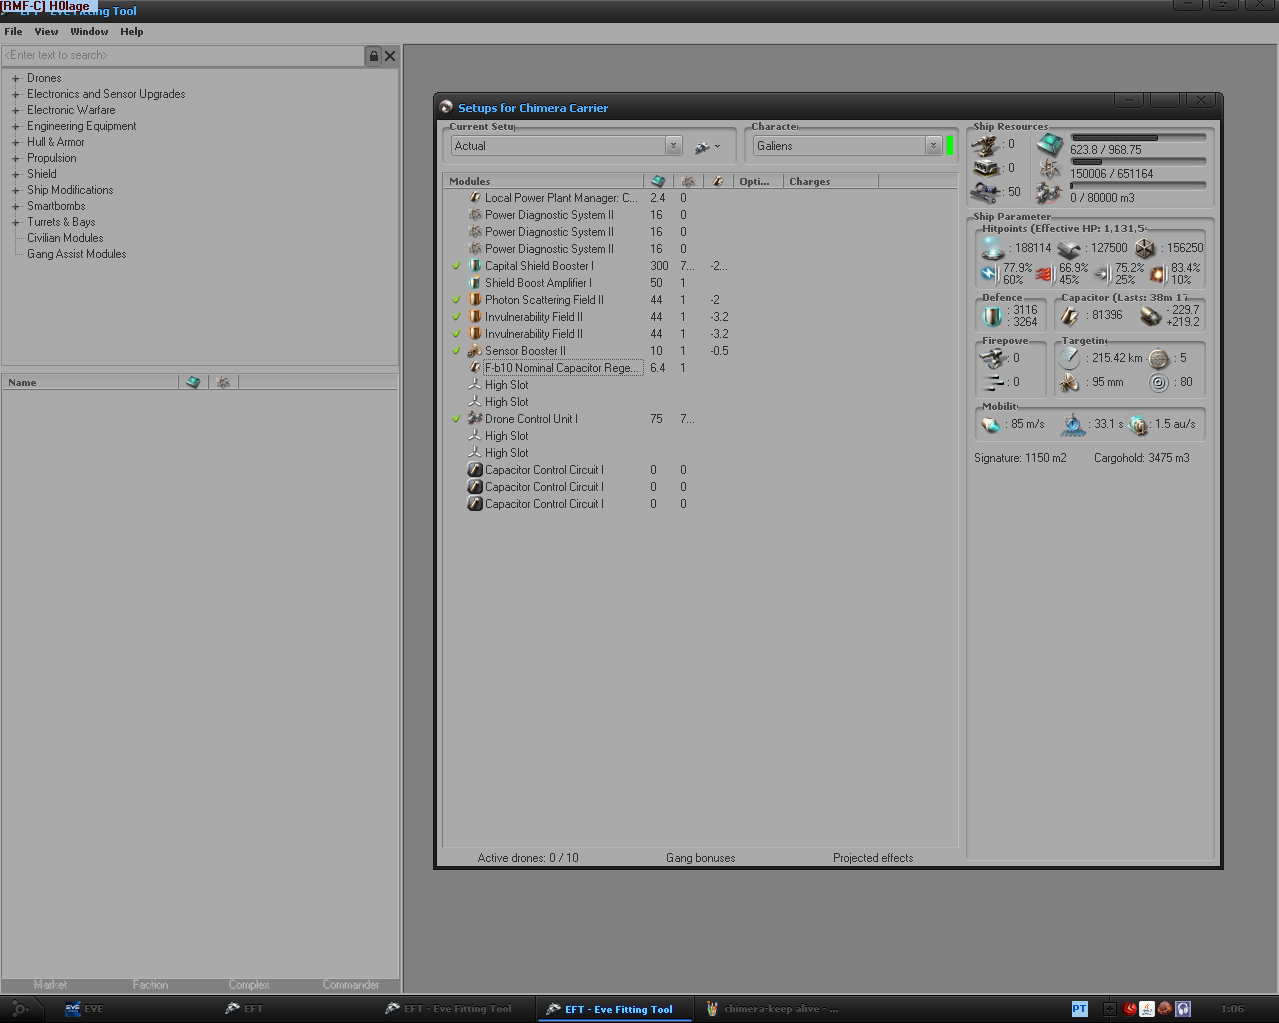Screen dimensions: 1279x1023
Task: Click the drone bay capacity progress bar
Action: click(x=1138, y=185)
